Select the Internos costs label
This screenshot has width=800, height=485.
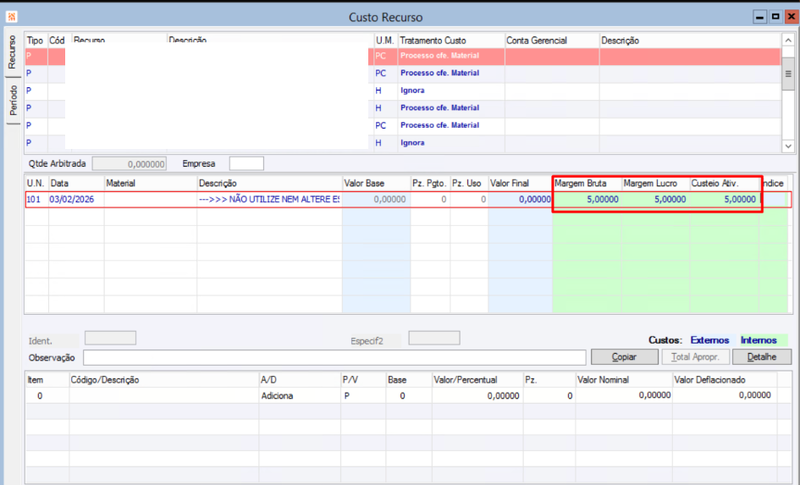759,340
